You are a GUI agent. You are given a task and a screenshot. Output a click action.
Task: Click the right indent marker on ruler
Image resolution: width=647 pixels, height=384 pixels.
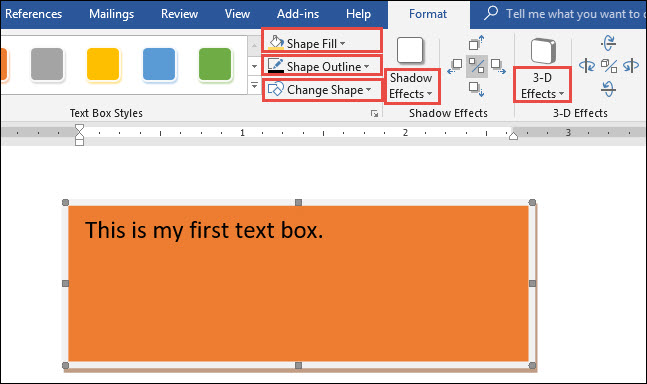click(513, 136)
